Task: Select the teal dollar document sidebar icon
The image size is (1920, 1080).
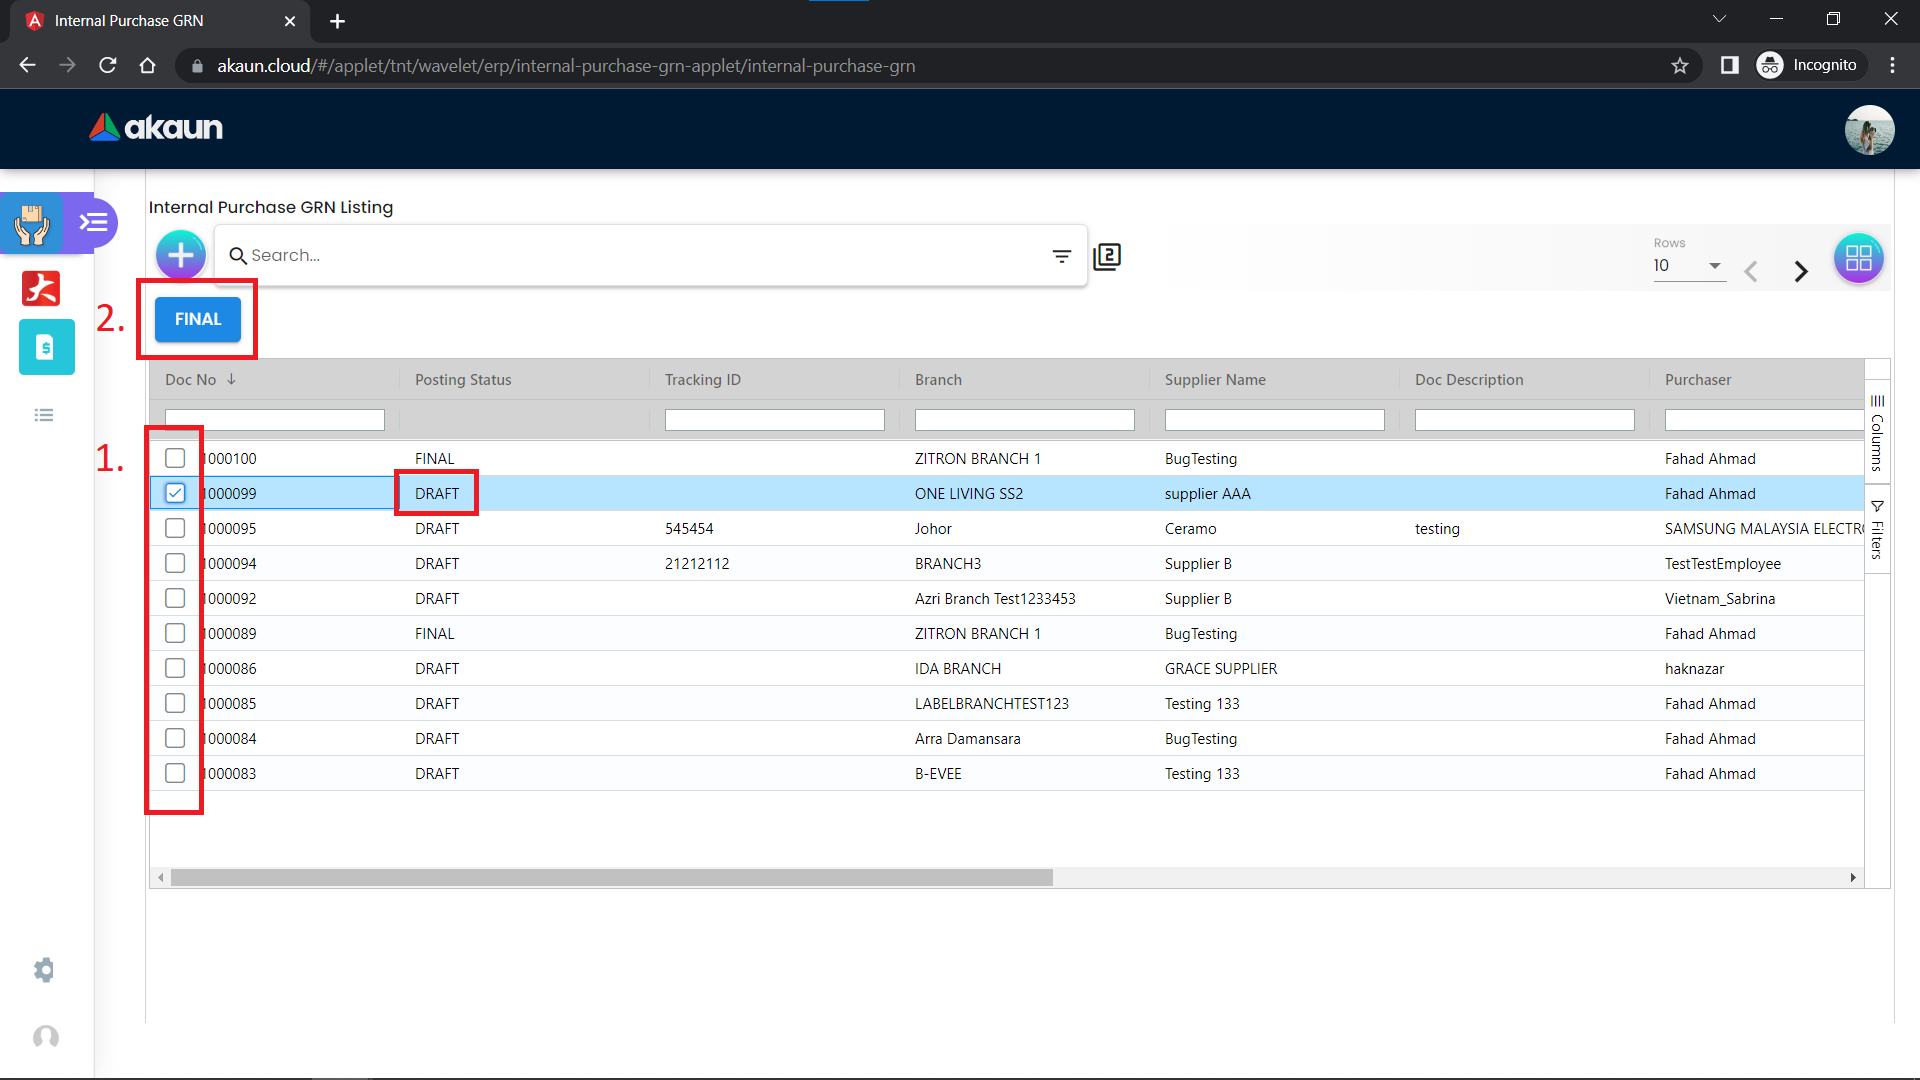Action: (x=46, y=347)
